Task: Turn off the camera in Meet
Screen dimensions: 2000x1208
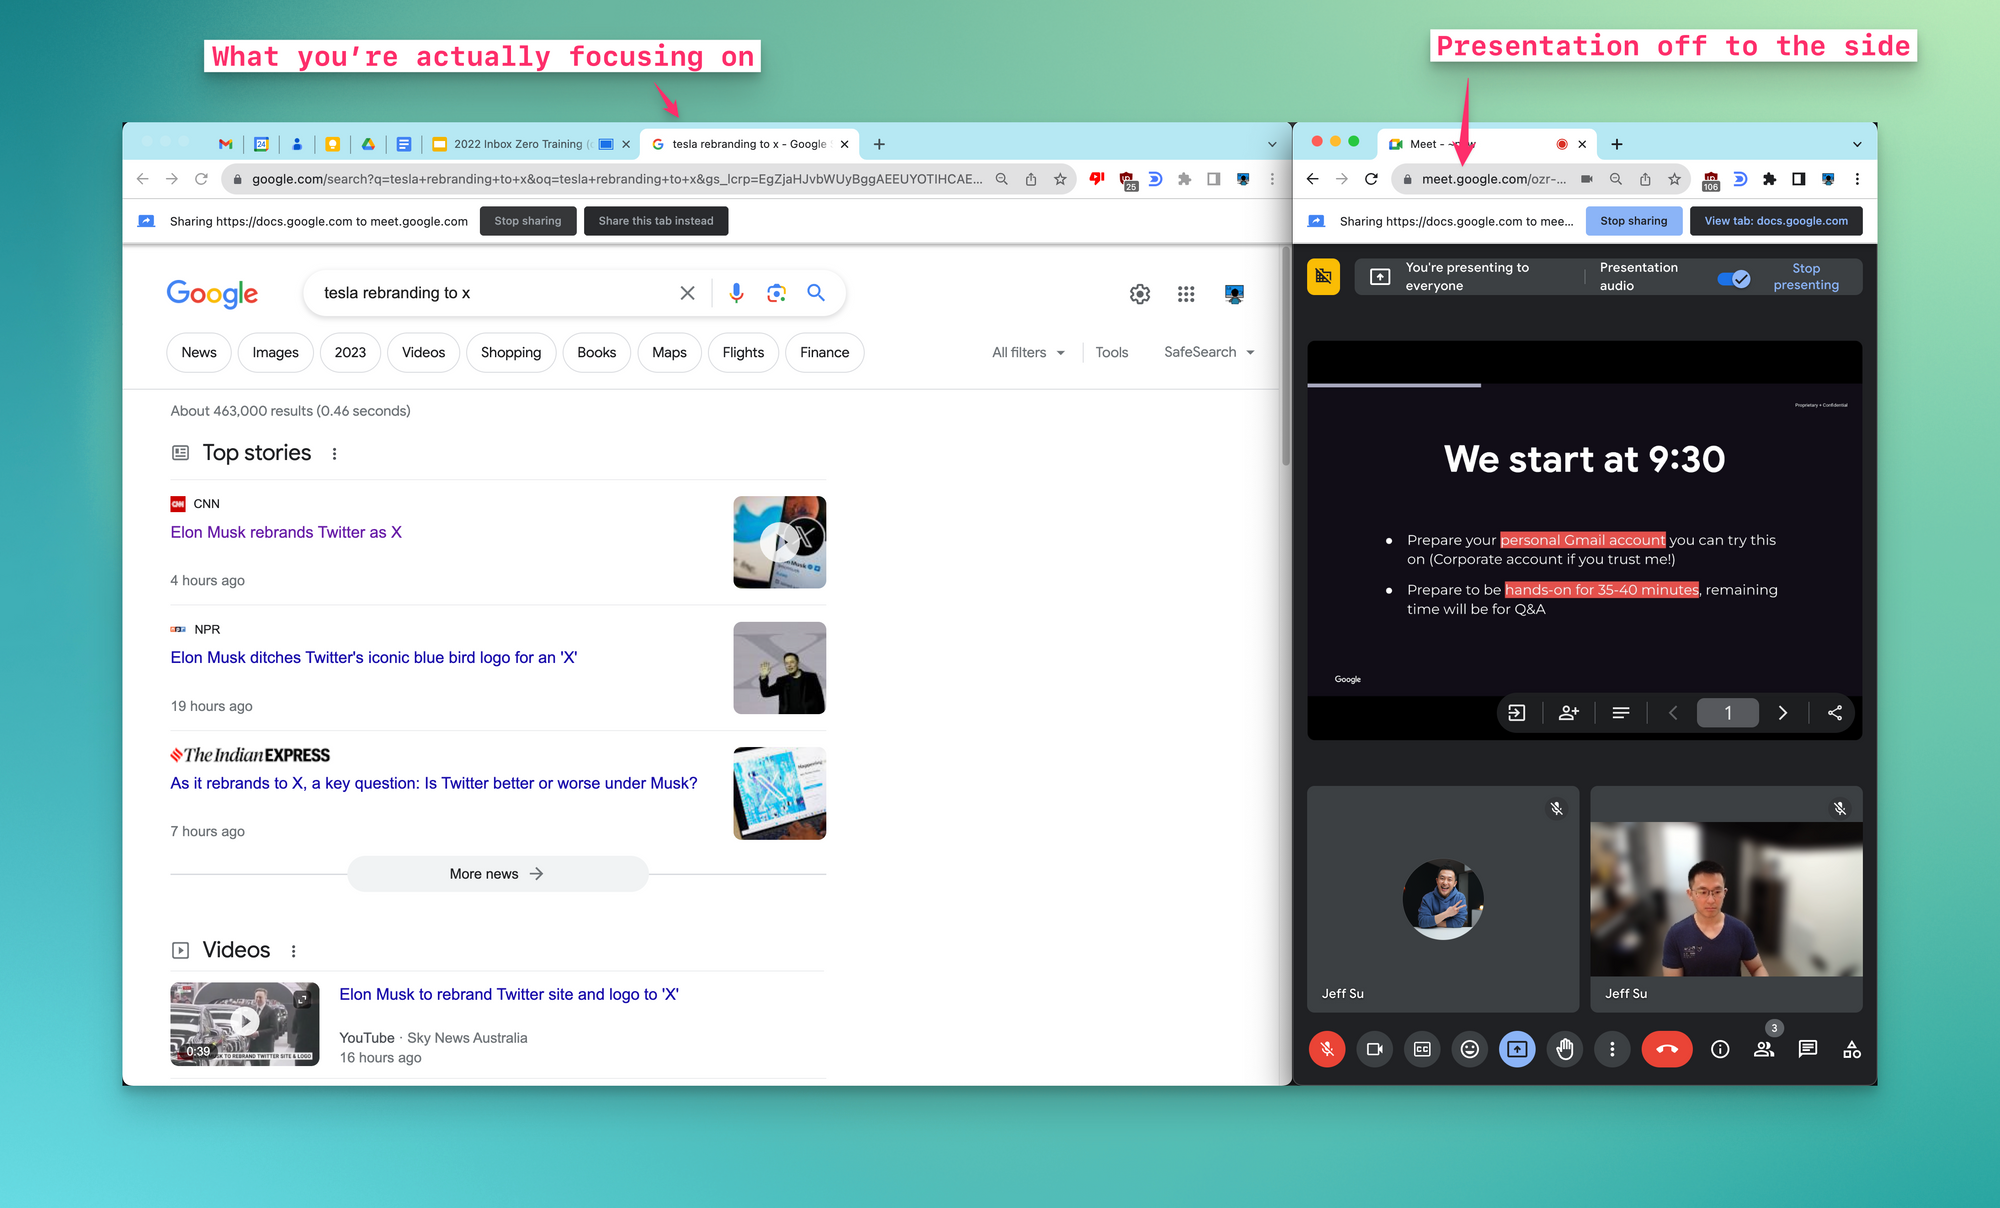Action: tap(1374, 1049)
